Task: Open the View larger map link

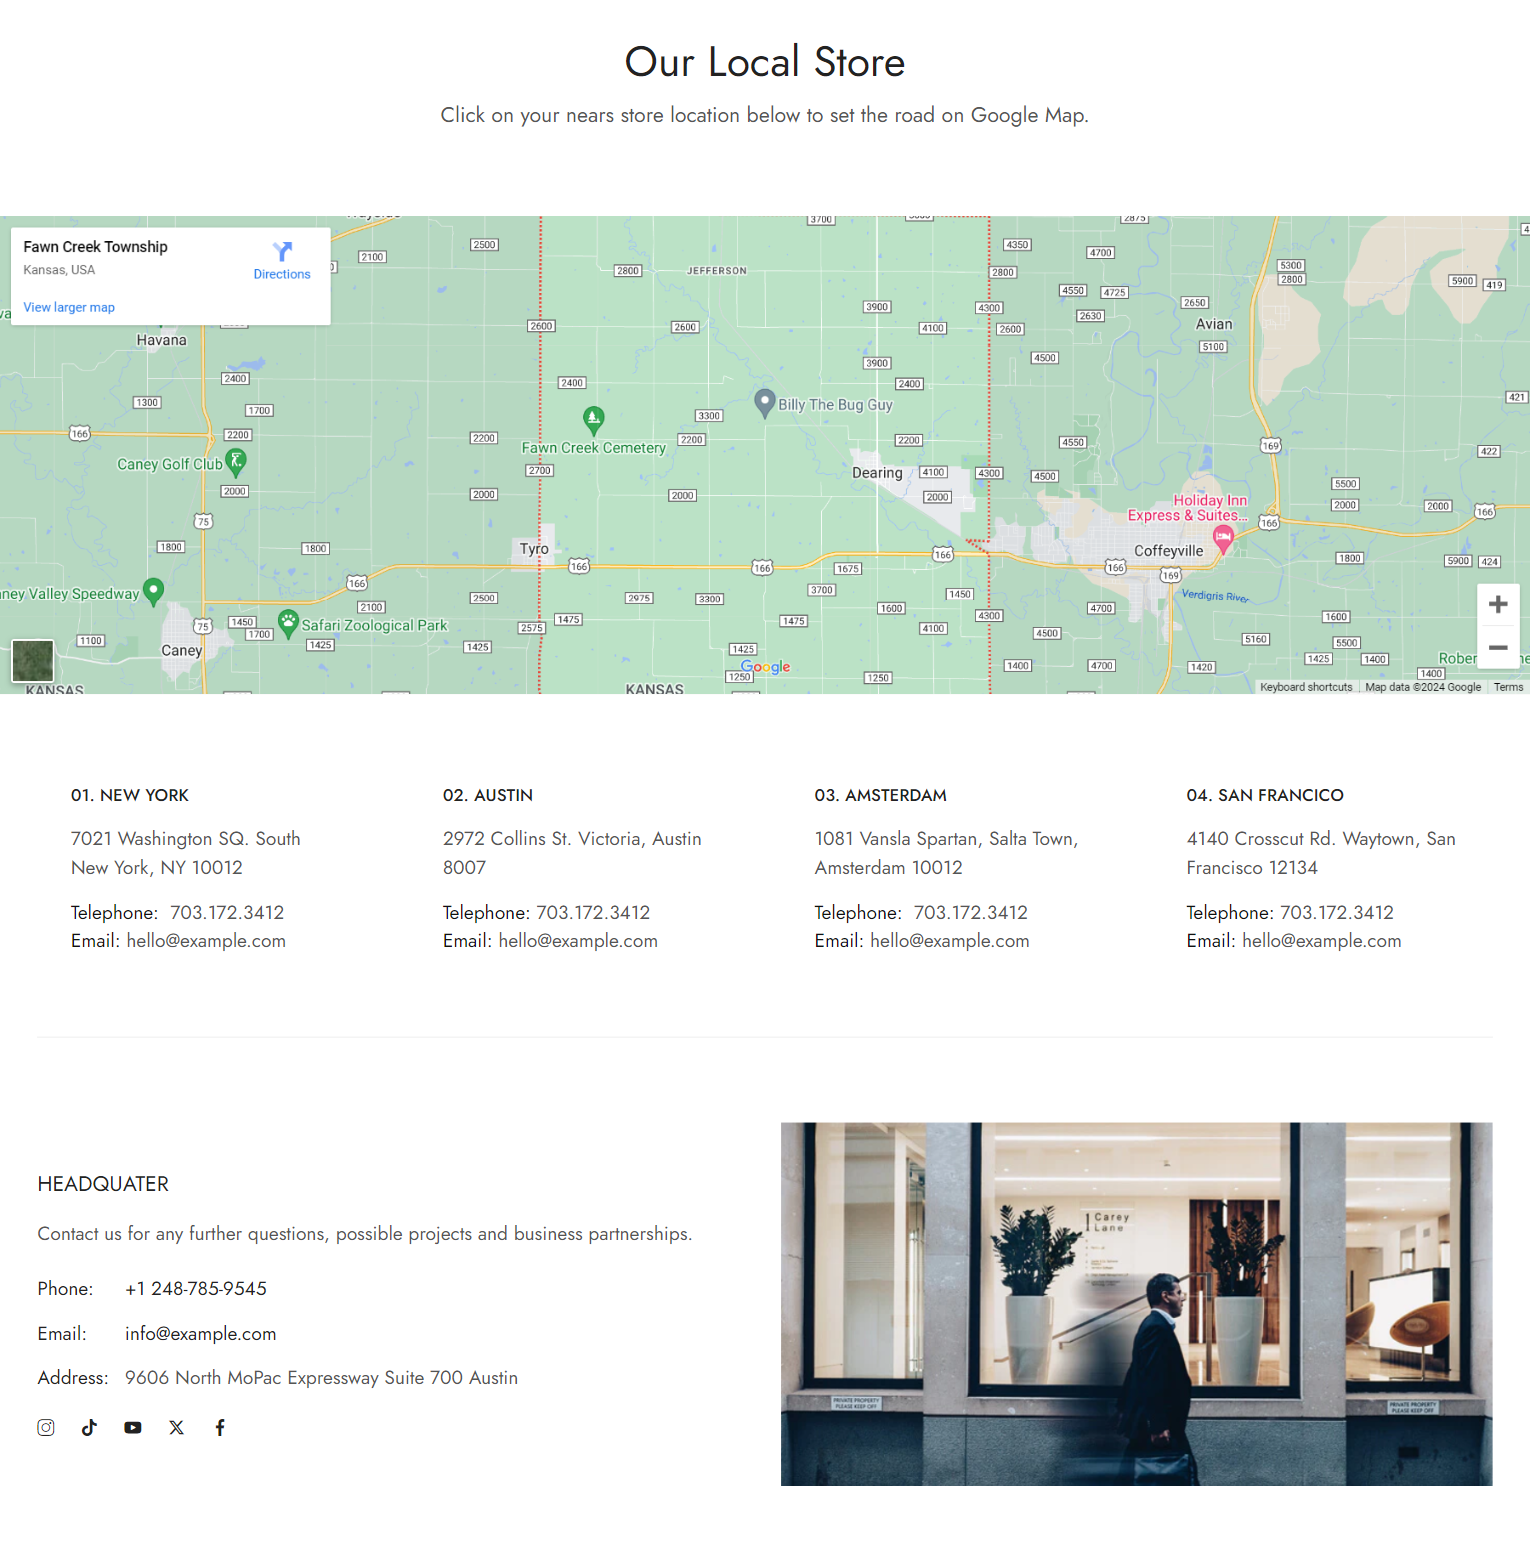Action: [69, 307]
